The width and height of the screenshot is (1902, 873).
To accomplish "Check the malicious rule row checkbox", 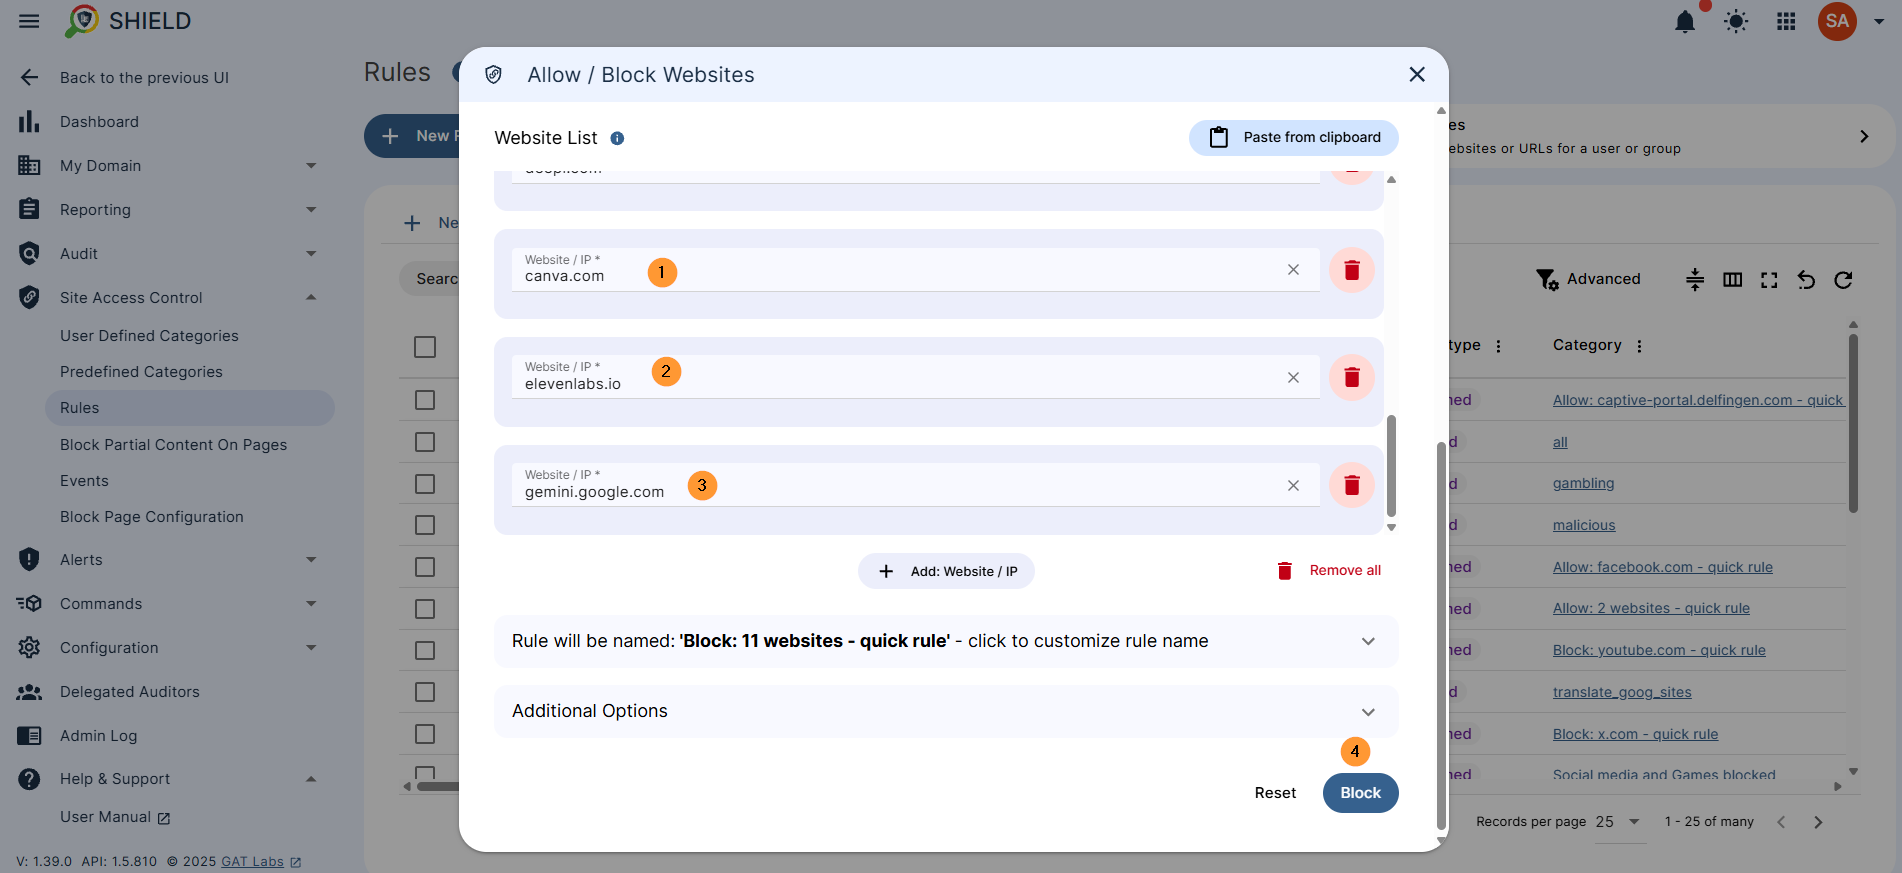I will tap(425, 525).
